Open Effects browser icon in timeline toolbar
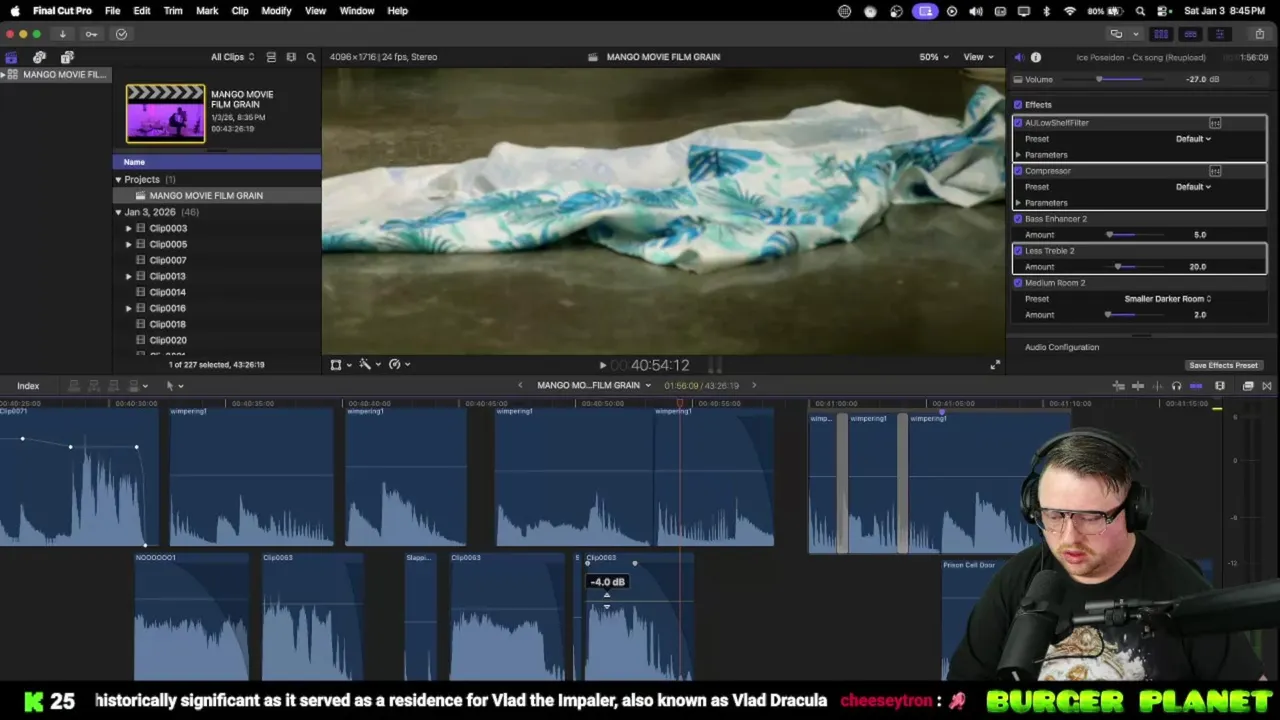1280x720 pixels. (x=1248, y=386)
